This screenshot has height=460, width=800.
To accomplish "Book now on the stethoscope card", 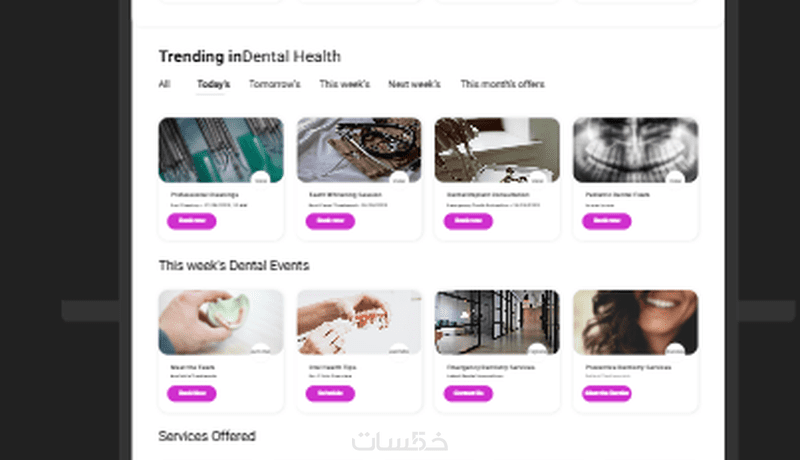I will click(x=330, y=221).
